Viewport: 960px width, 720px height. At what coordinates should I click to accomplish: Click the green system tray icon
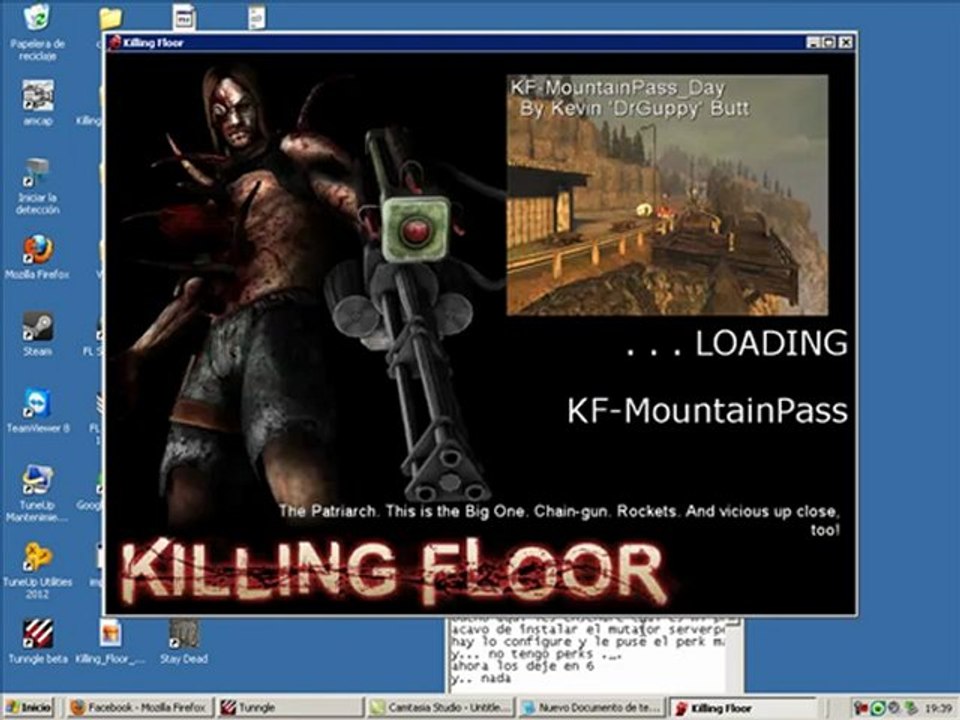tap(877, 708)
